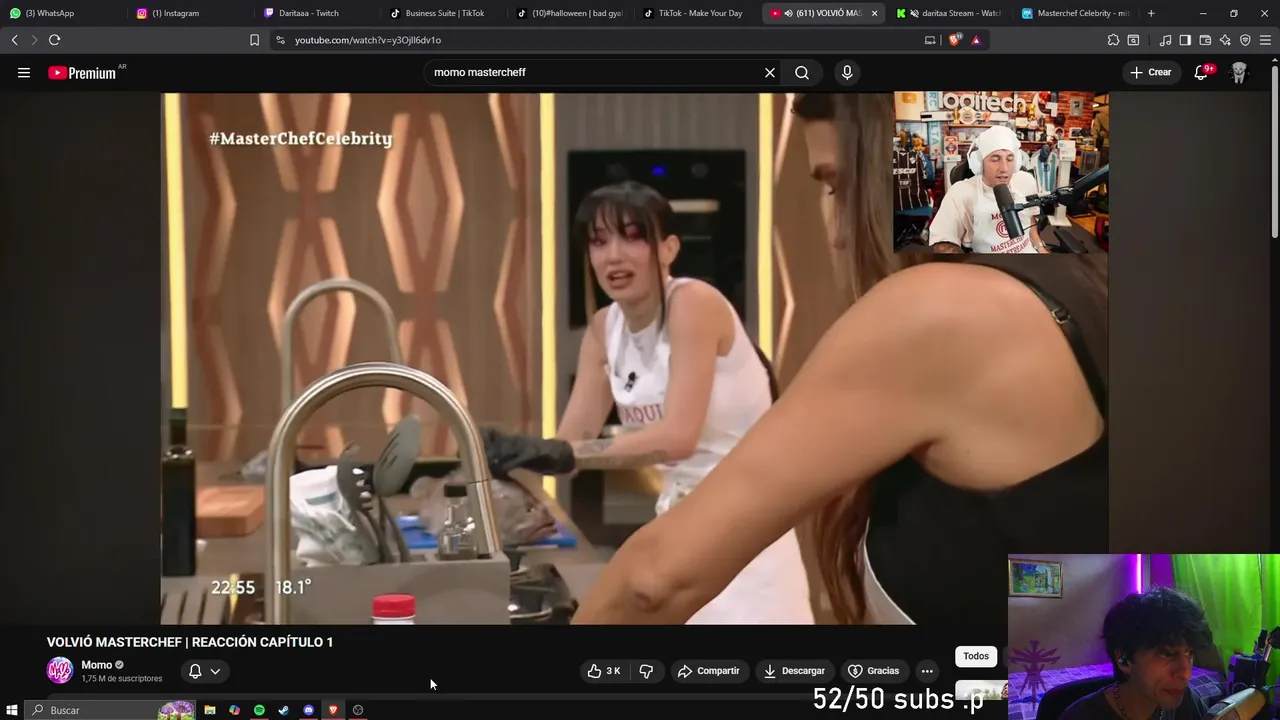Open YouTube notifications bell
Viewport: 1280px width, 720px height.
point(1201,72)
